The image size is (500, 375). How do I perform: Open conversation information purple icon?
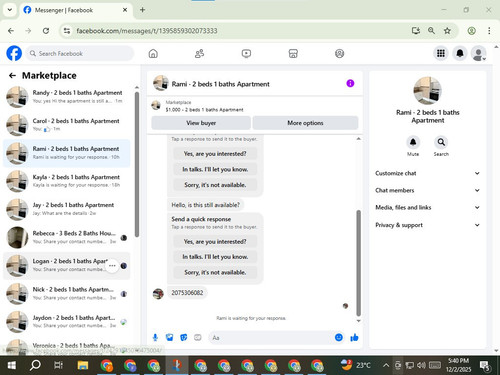click(350, 83)
